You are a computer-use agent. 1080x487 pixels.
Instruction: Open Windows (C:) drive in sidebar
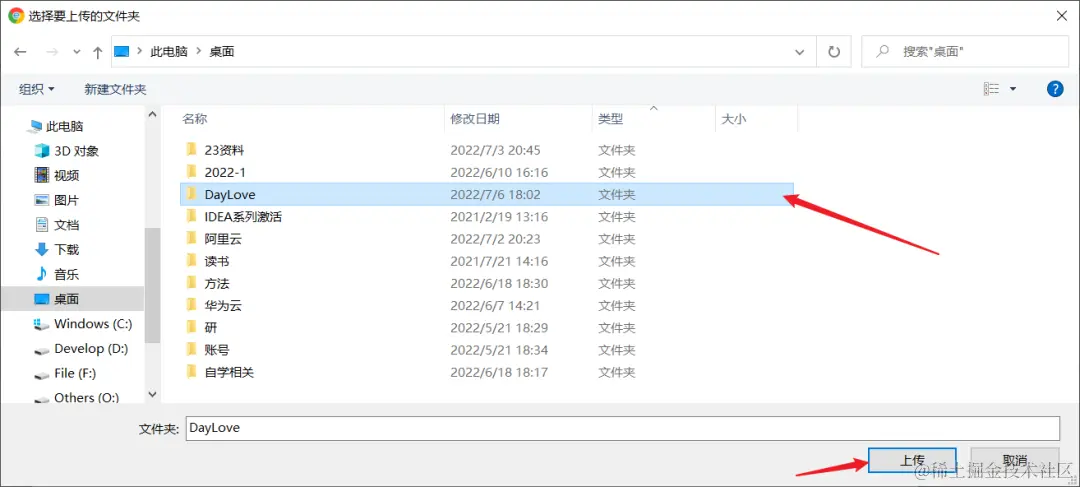[x=93, y=324]
